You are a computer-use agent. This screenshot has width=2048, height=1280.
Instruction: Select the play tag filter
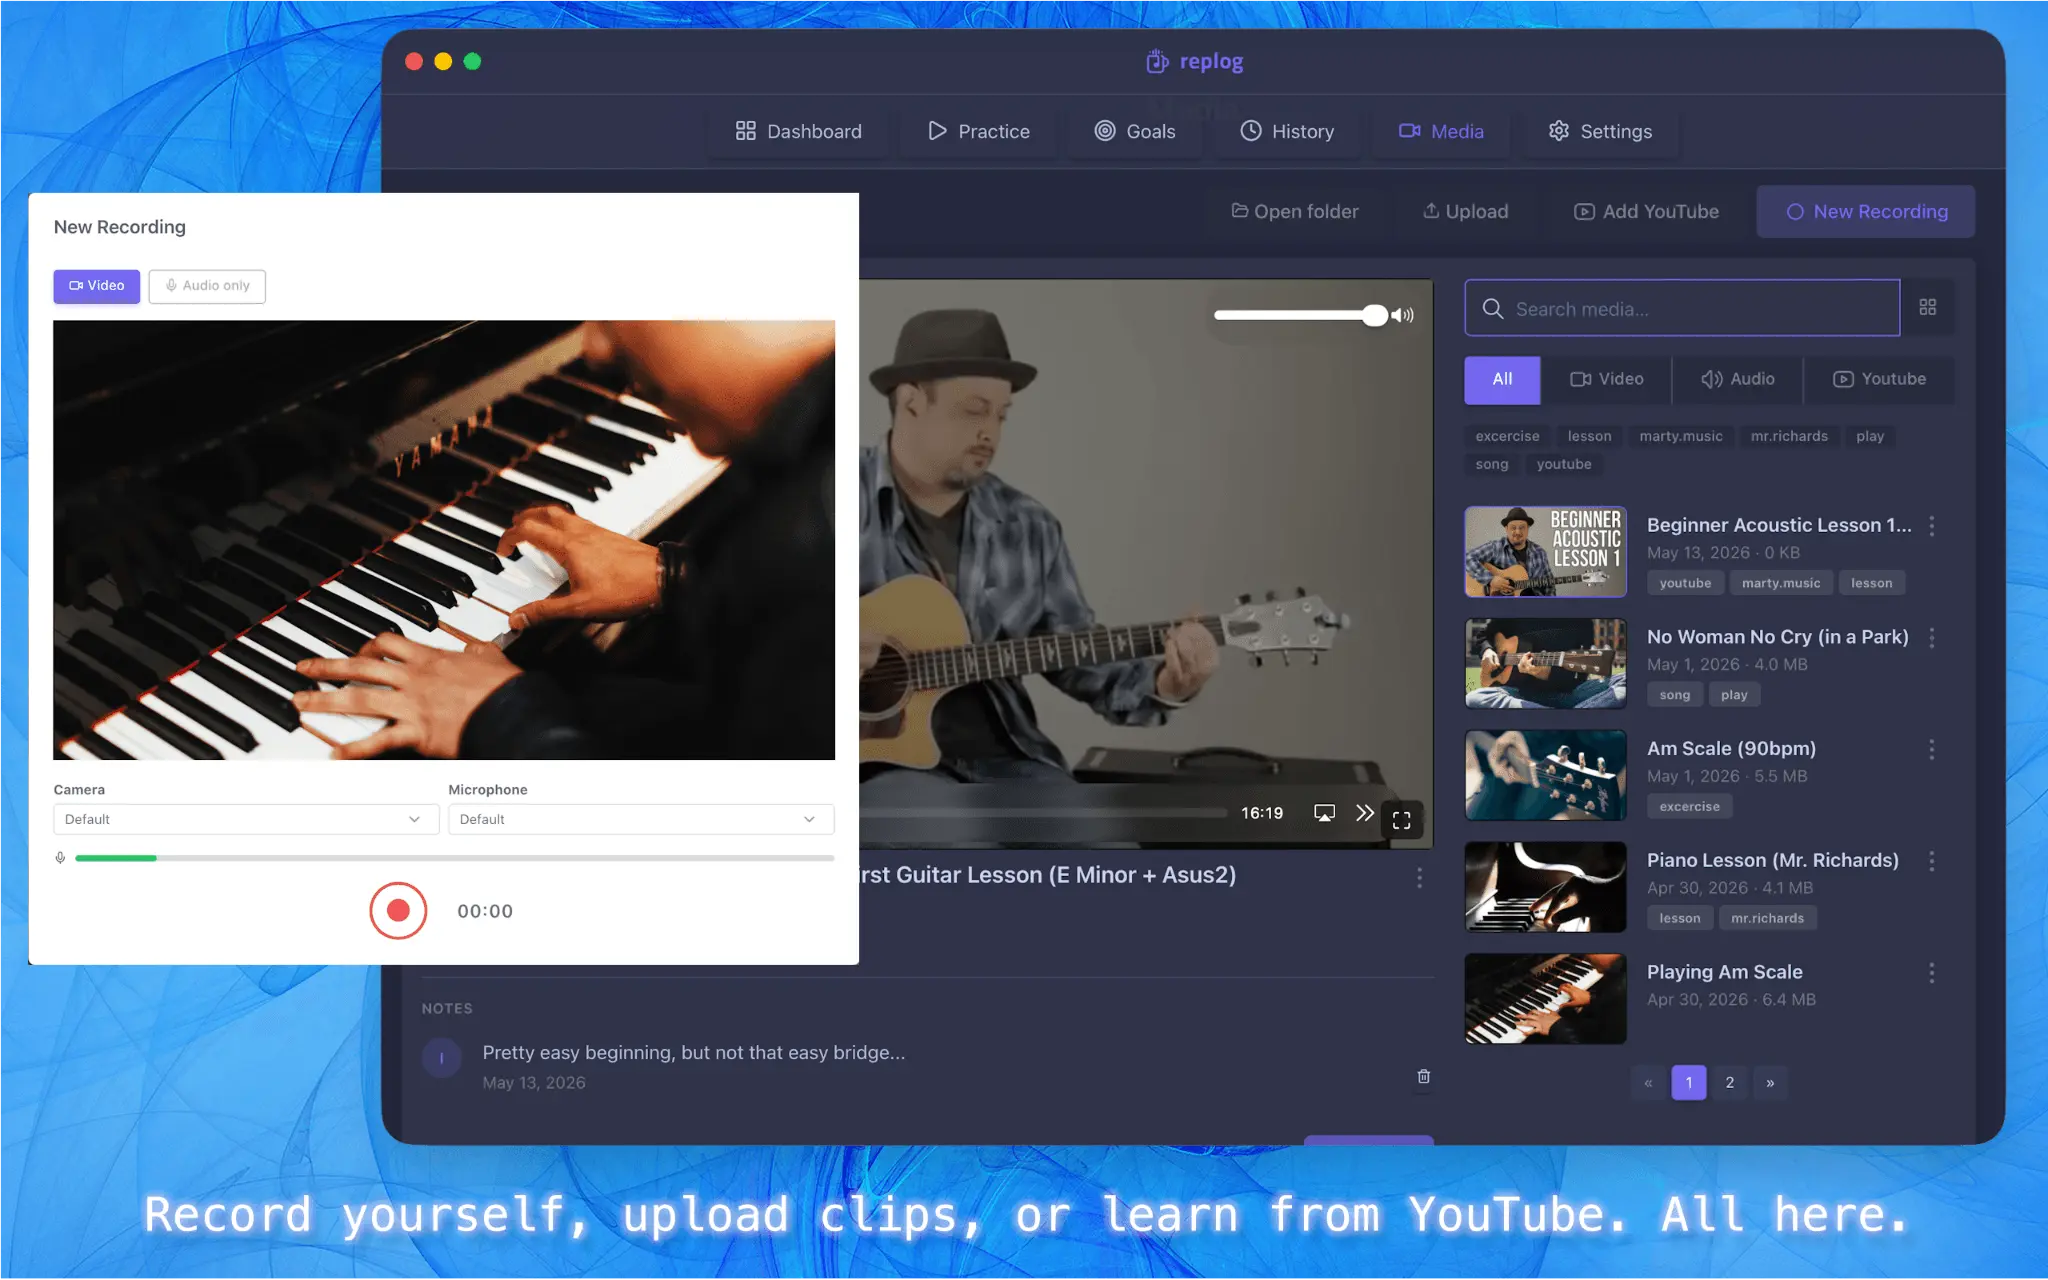[1870, 436]
